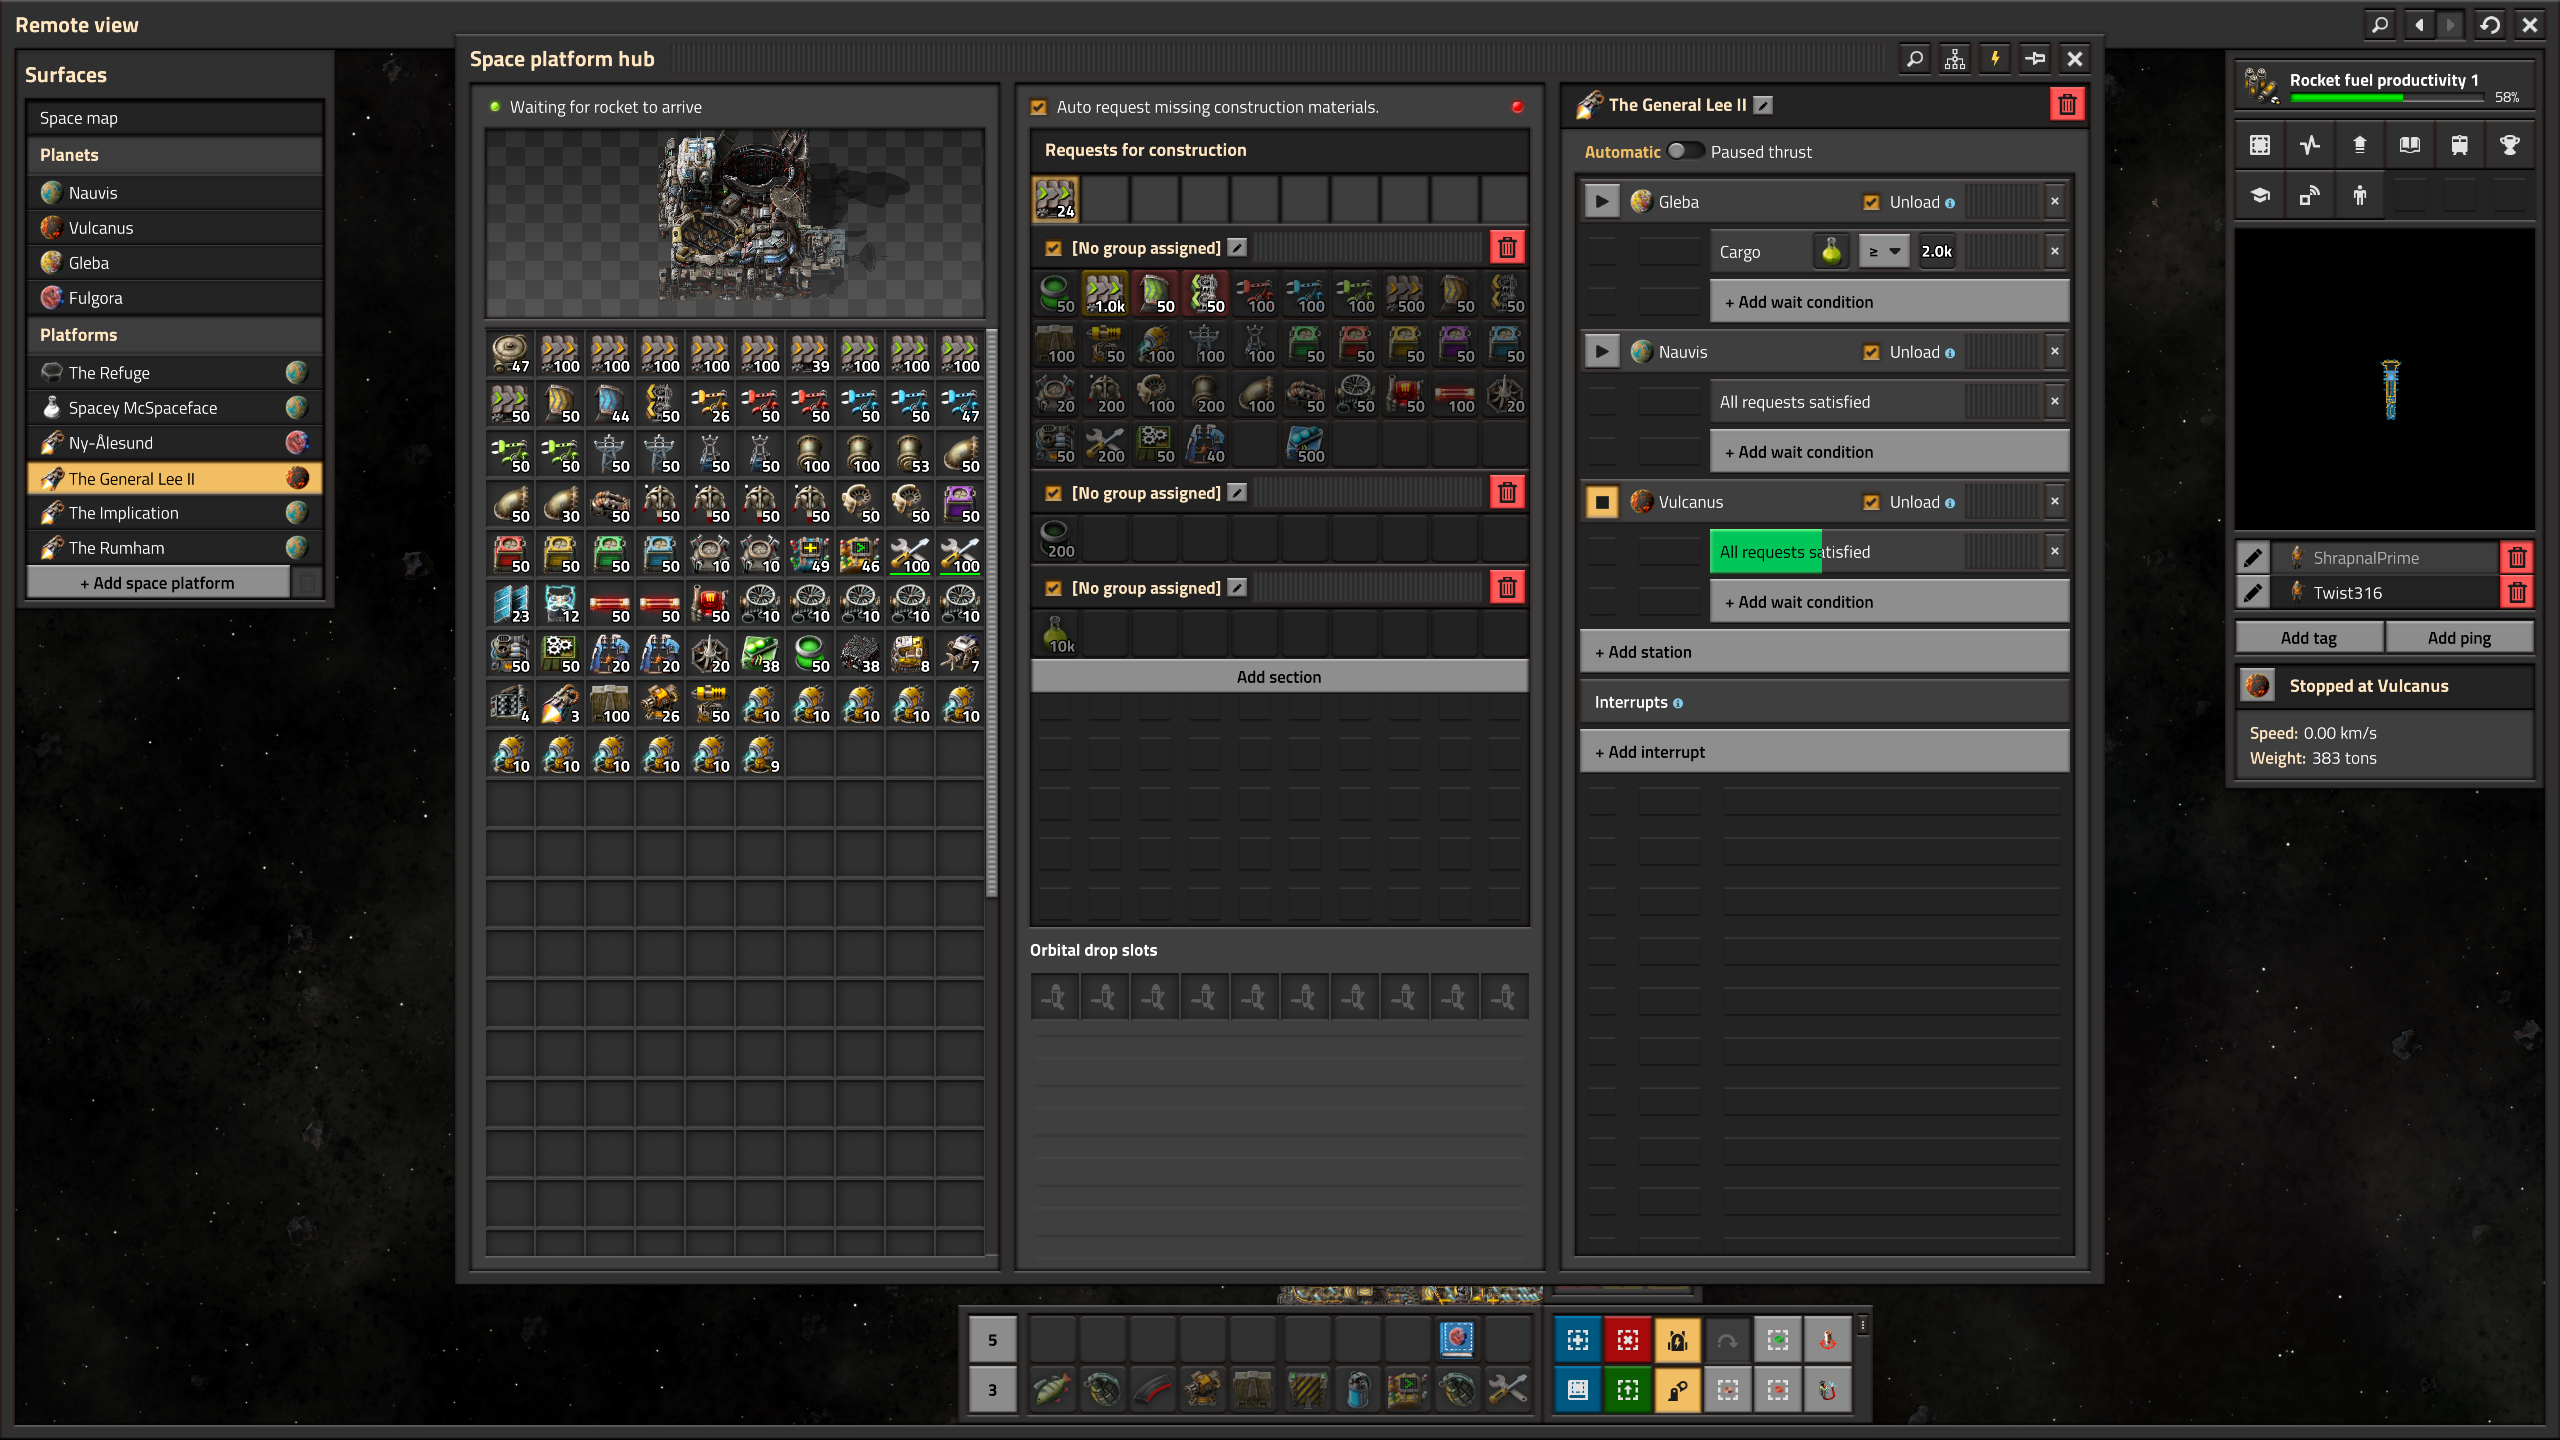Open the tips graduation cap icon
Screen dimensions: 2560x1440
2260,195
